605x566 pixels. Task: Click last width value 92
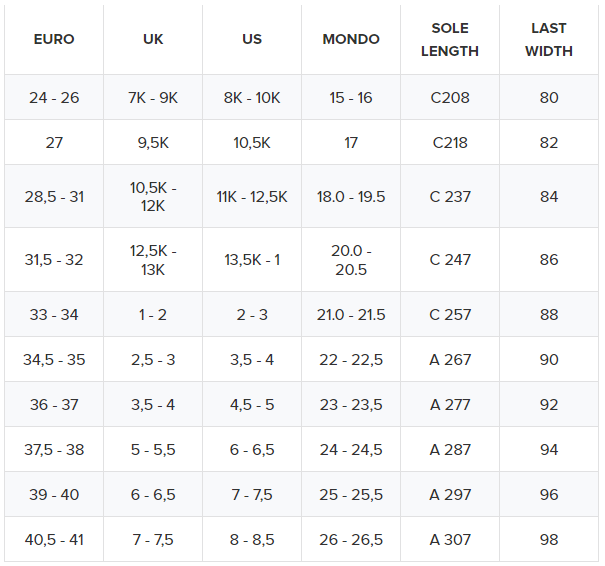(x=549, y=405)
